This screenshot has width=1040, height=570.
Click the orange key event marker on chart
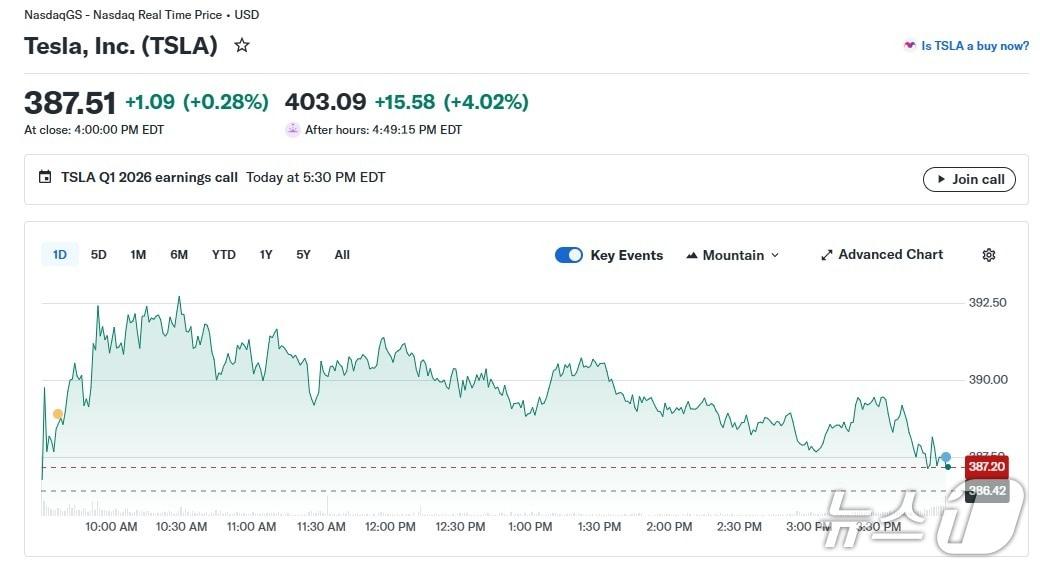point(58,414)
